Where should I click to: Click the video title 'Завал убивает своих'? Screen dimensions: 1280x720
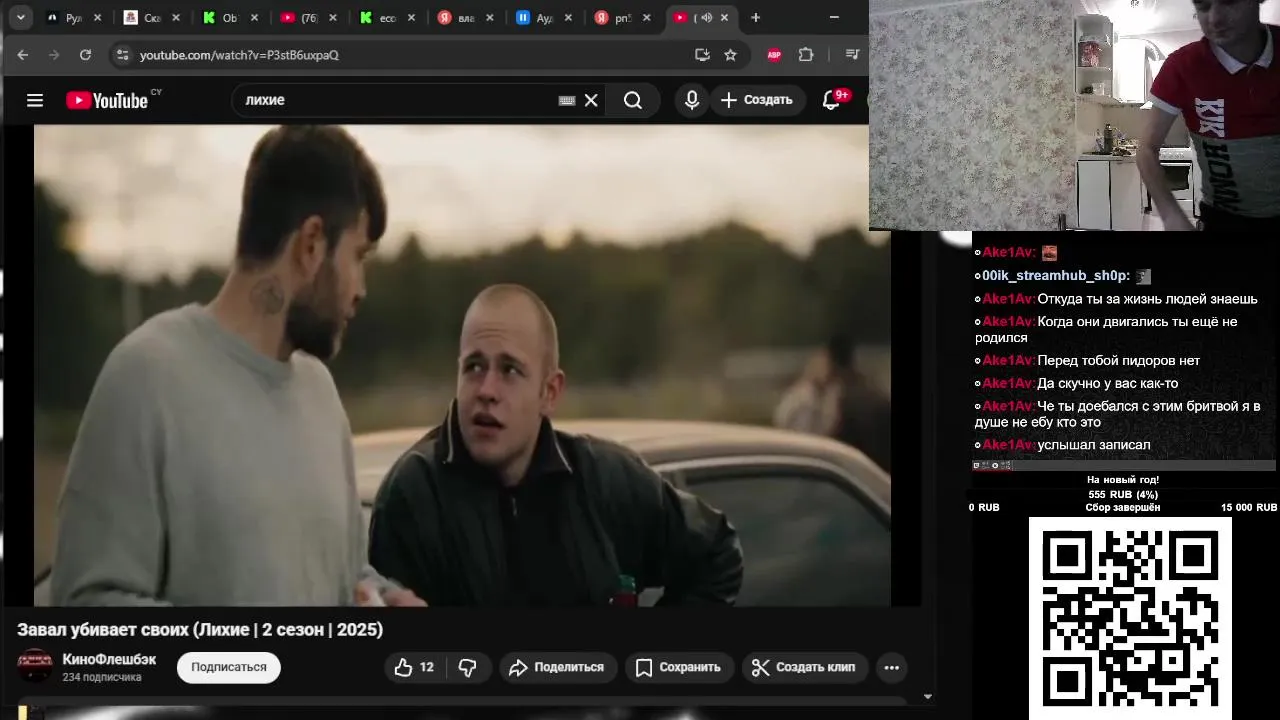coord(200,630)
